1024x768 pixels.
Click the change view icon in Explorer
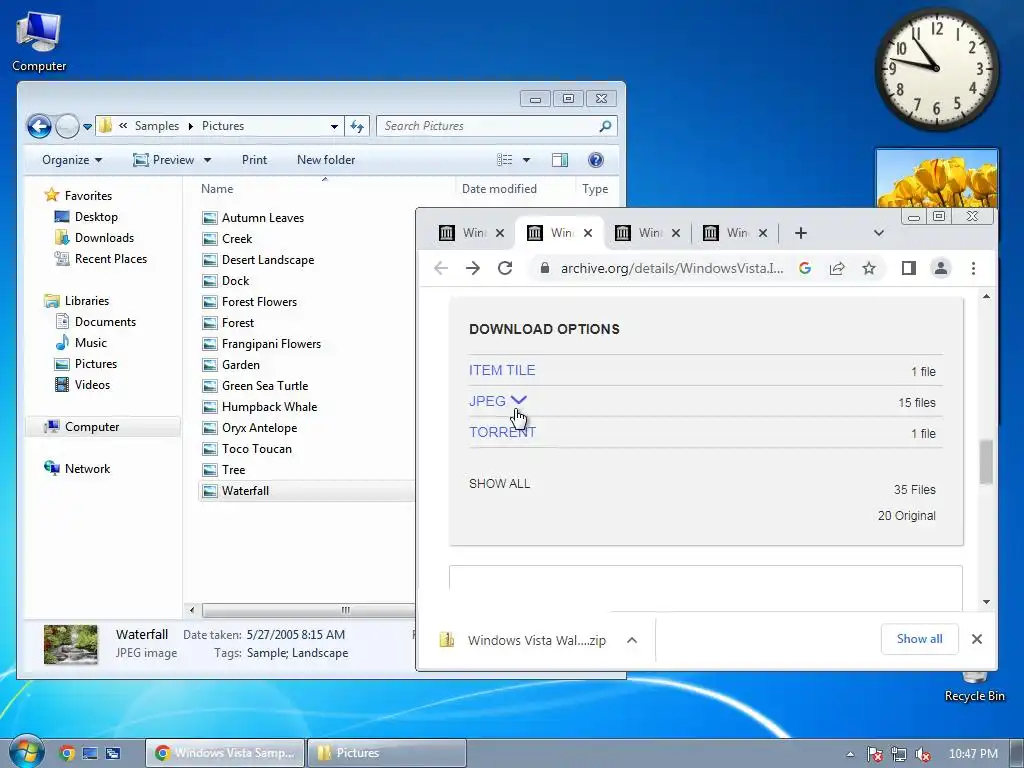504,160
